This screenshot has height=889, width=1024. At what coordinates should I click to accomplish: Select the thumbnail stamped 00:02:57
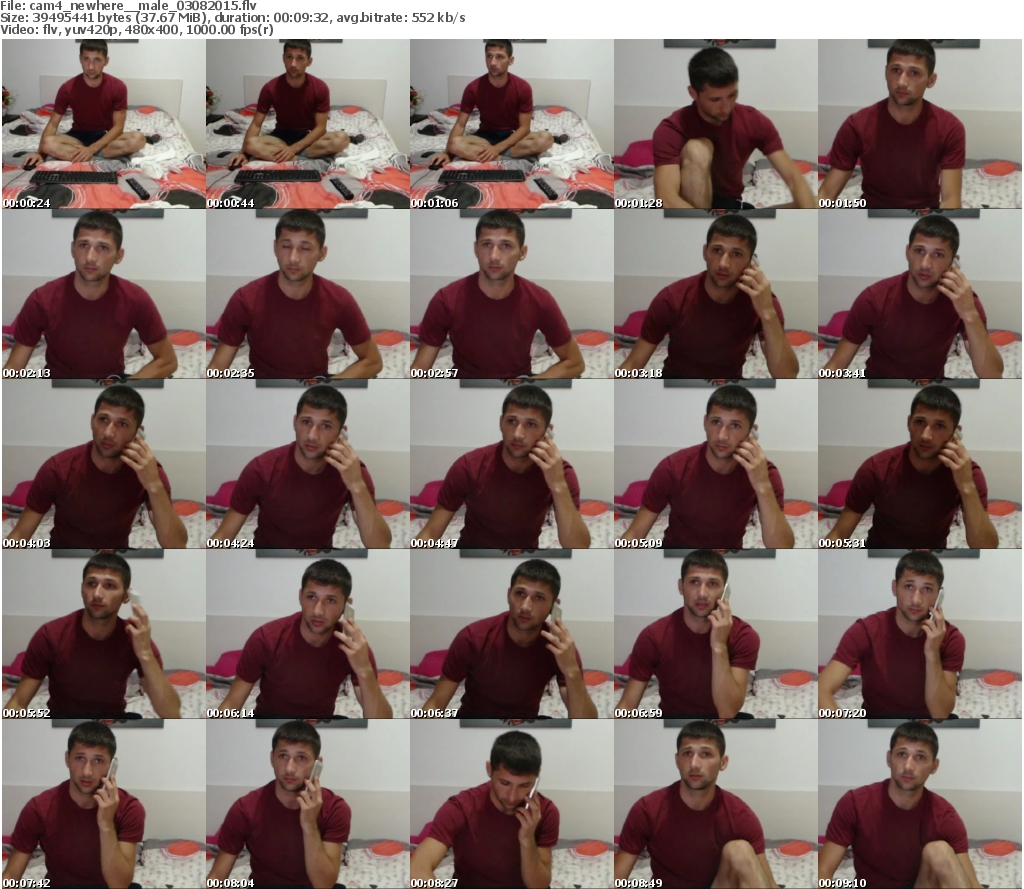511,294
